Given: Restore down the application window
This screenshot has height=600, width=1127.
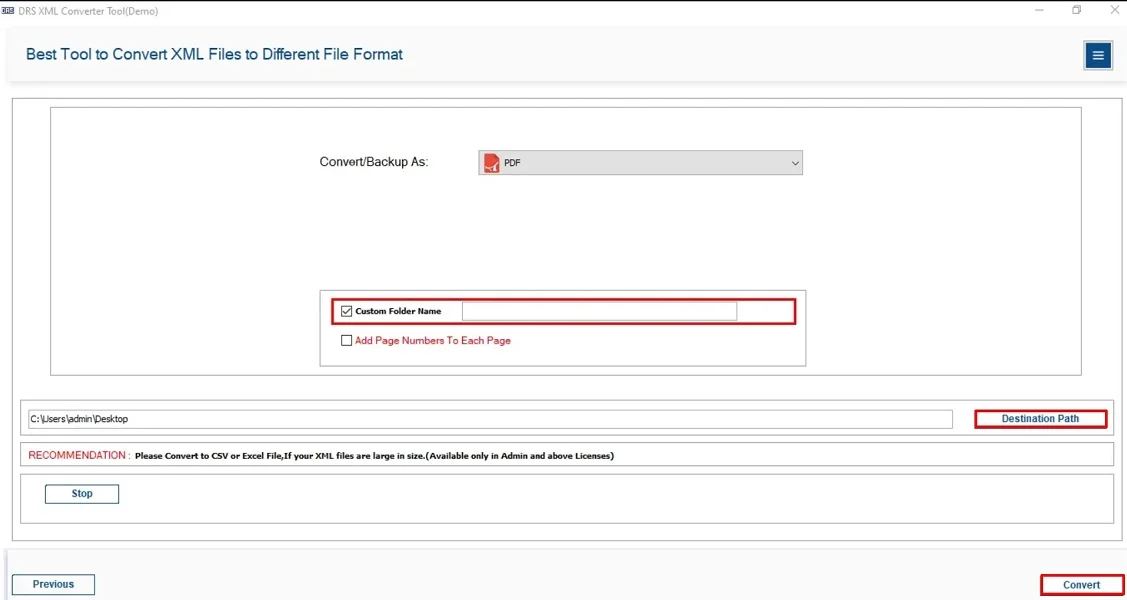Looking at the screenshot, I should point(1076,11).
